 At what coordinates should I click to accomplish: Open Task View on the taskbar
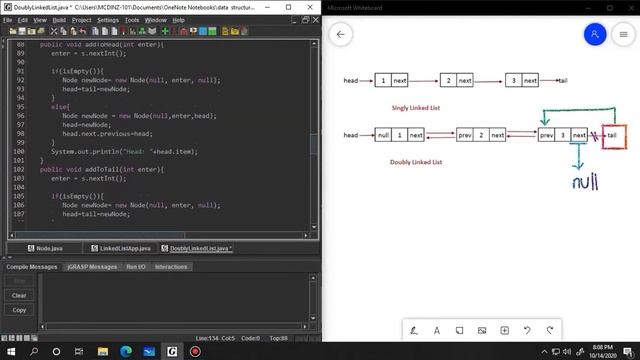pyautogui.click(x=79, y=351)
